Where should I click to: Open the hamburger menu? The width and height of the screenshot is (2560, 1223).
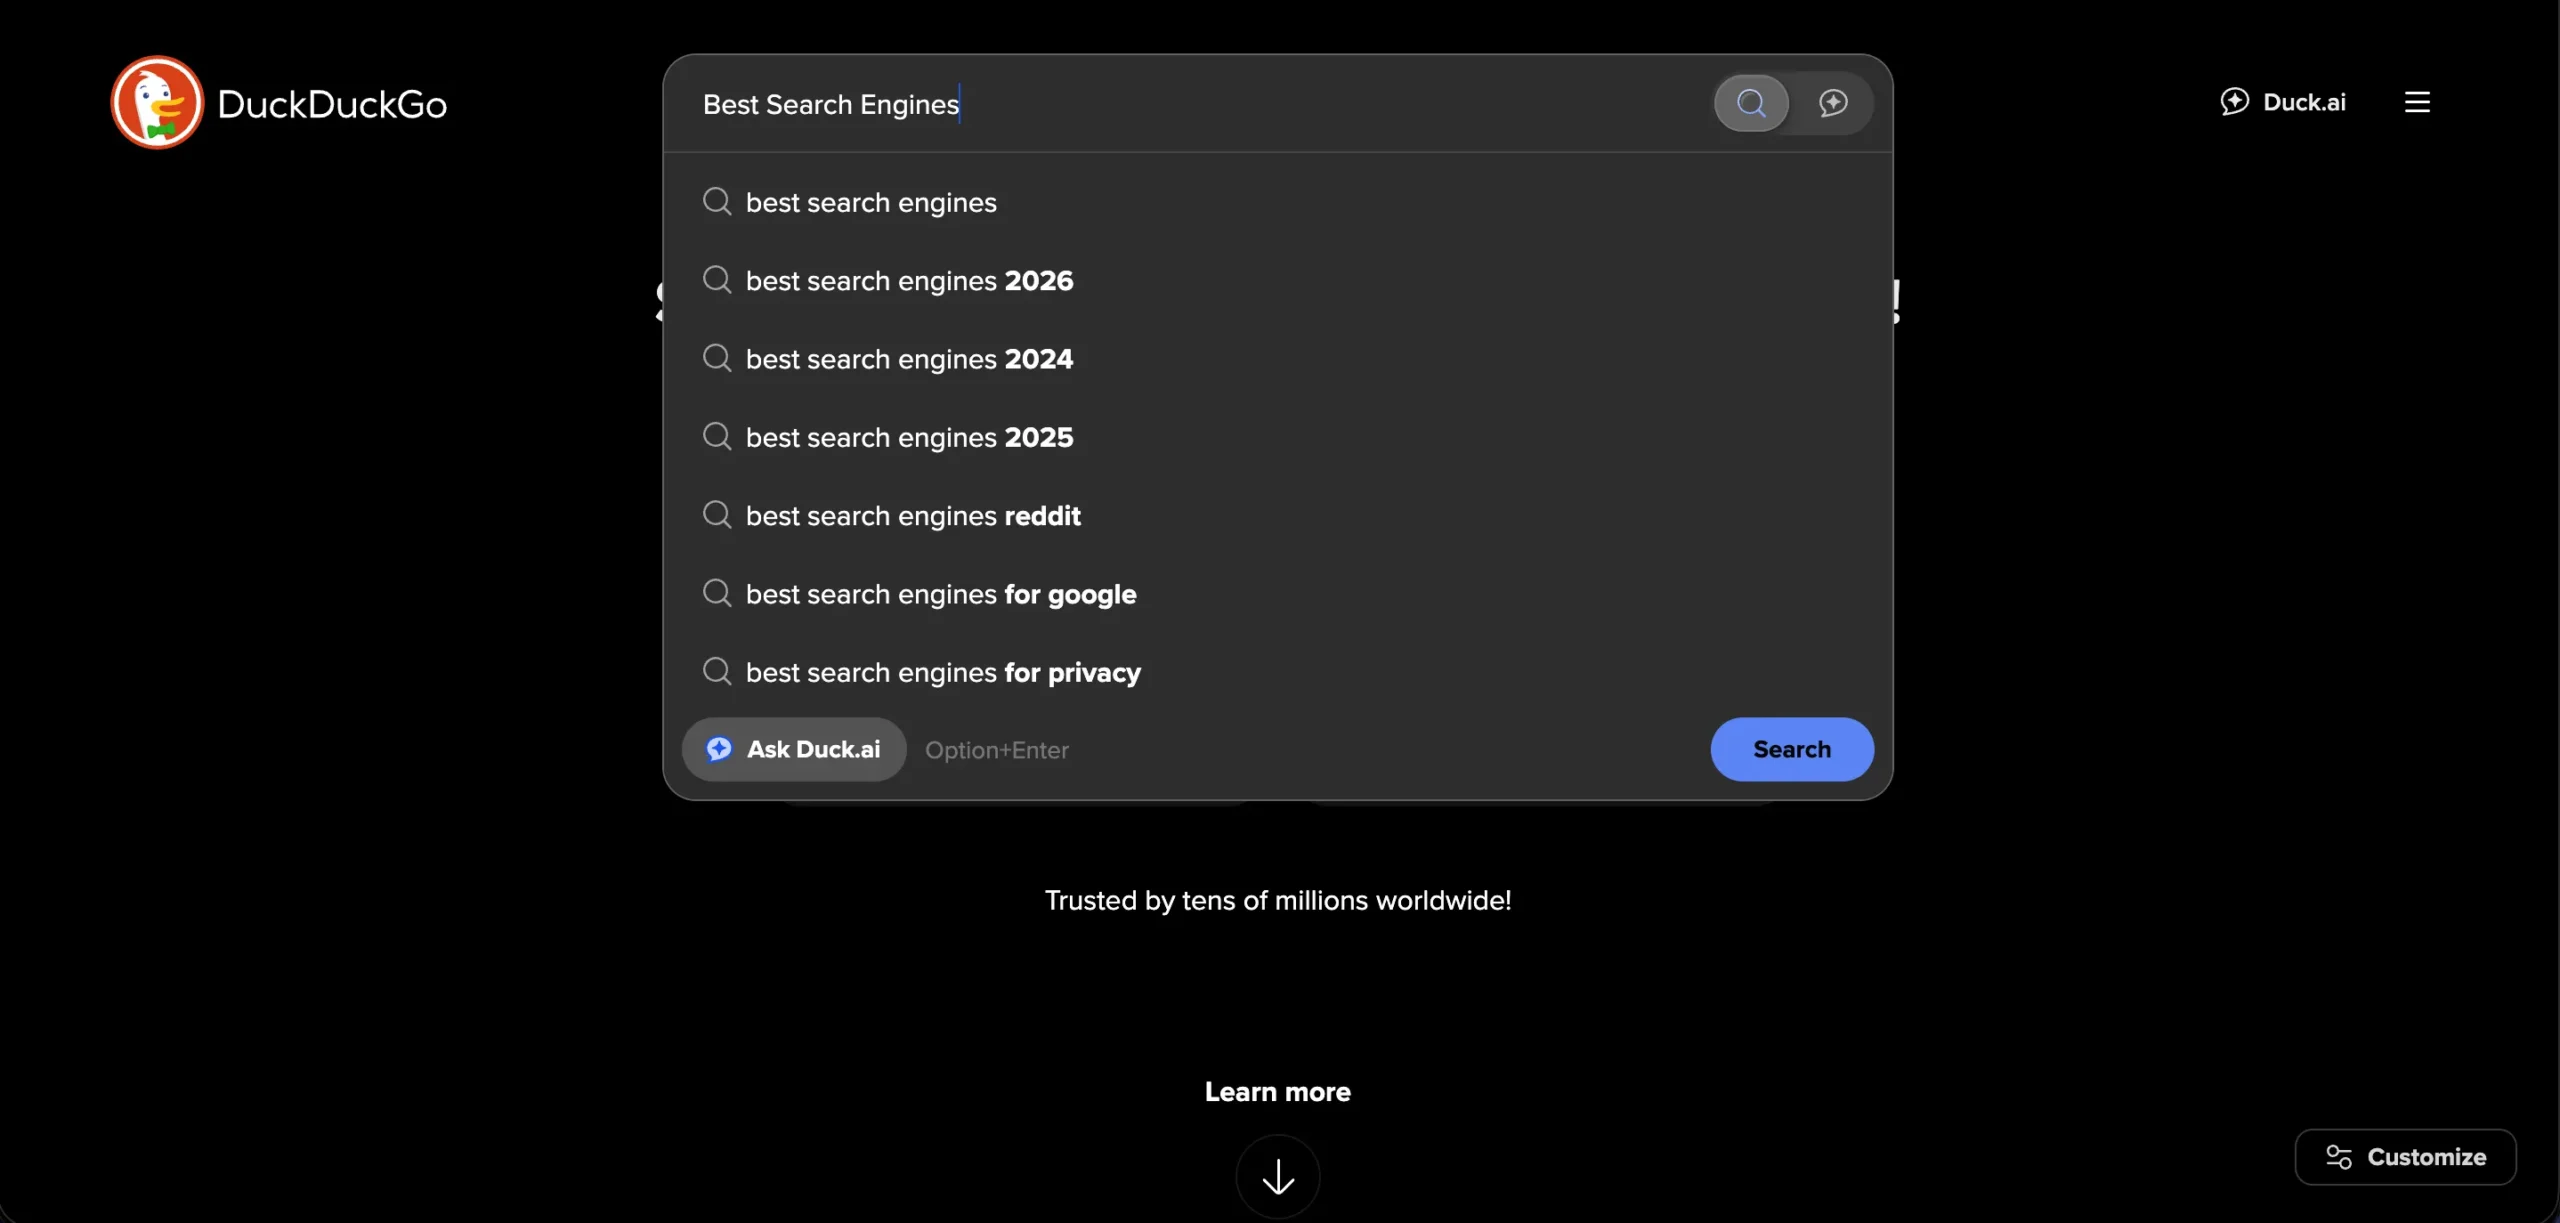[2418, 101]
